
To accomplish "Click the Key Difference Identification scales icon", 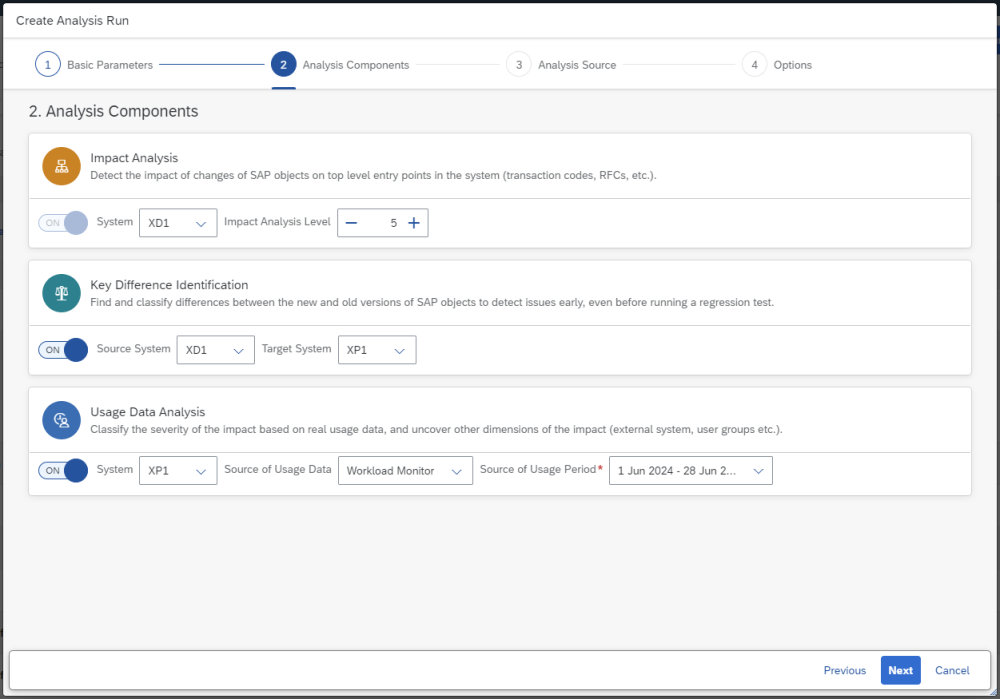I will click(61, 293).
